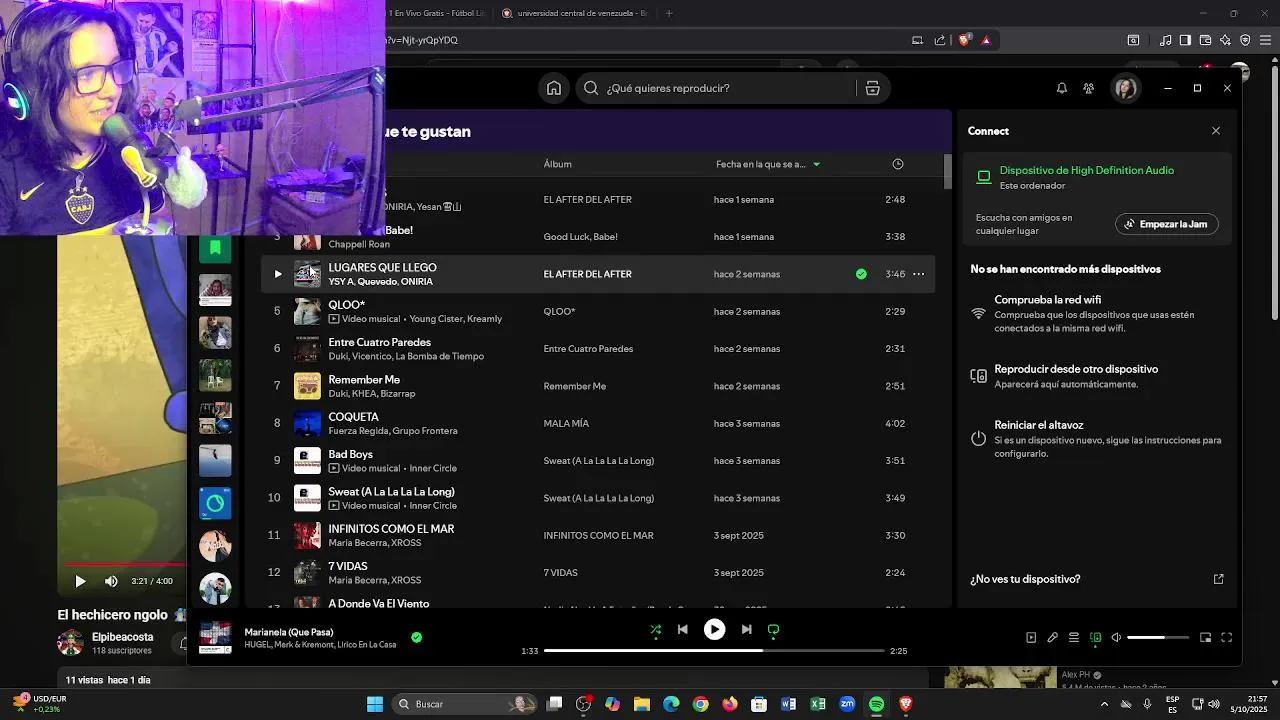Screen dimensions: 1280x720
Task: Sort by duration clock icon
Action: 897,164
